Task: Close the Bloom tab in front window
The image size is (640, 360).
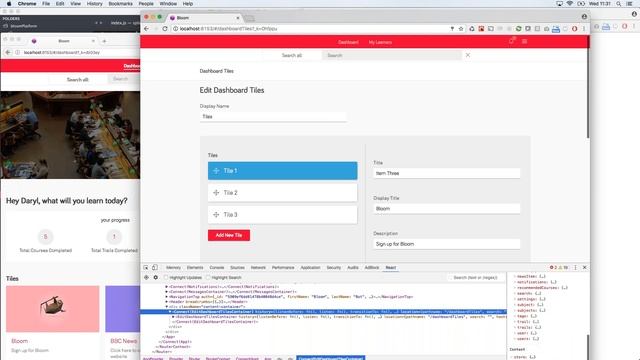Action: 238,18
